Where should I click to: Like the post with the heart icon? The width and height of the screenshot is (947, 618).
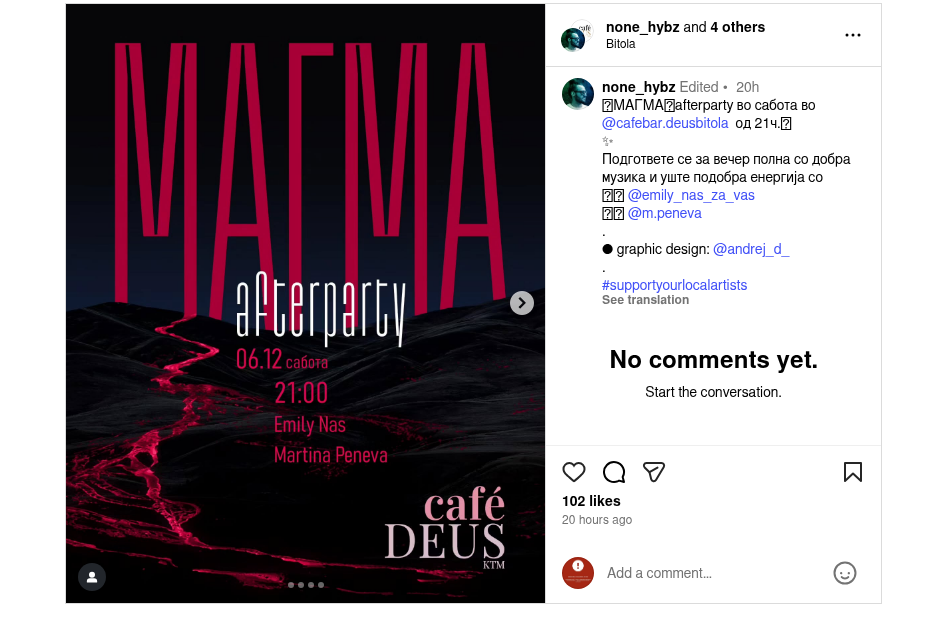(573, 472)
